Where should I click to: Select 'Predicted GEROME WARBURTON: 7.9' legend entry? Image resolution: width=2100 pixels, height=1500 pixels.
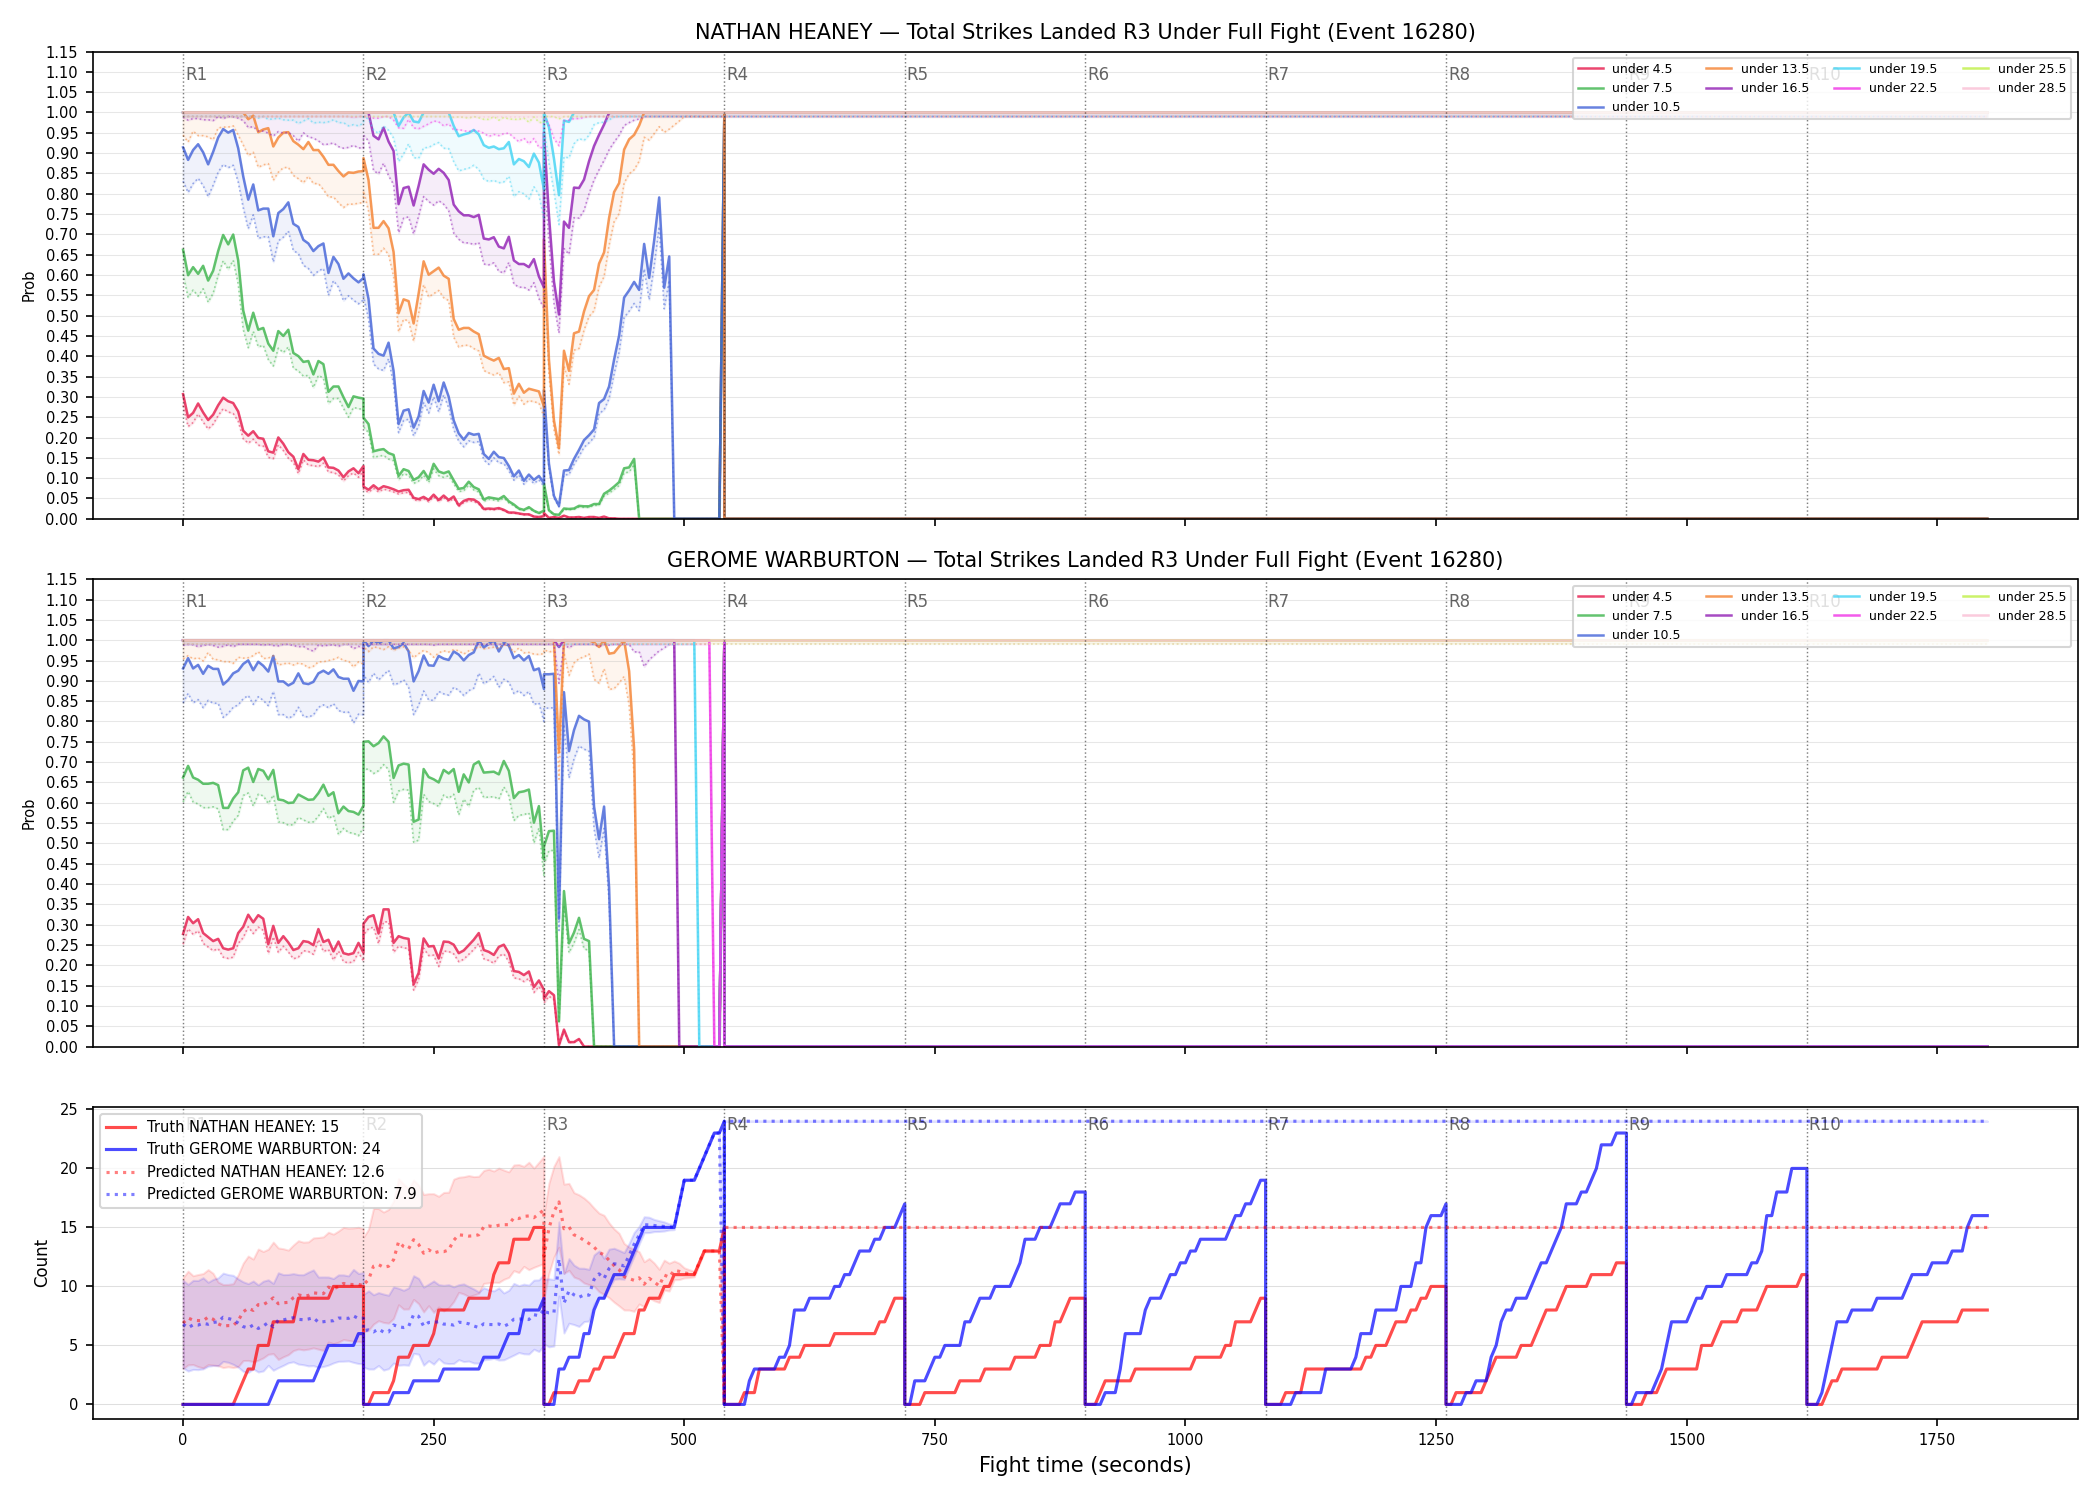coord(261,1194)
